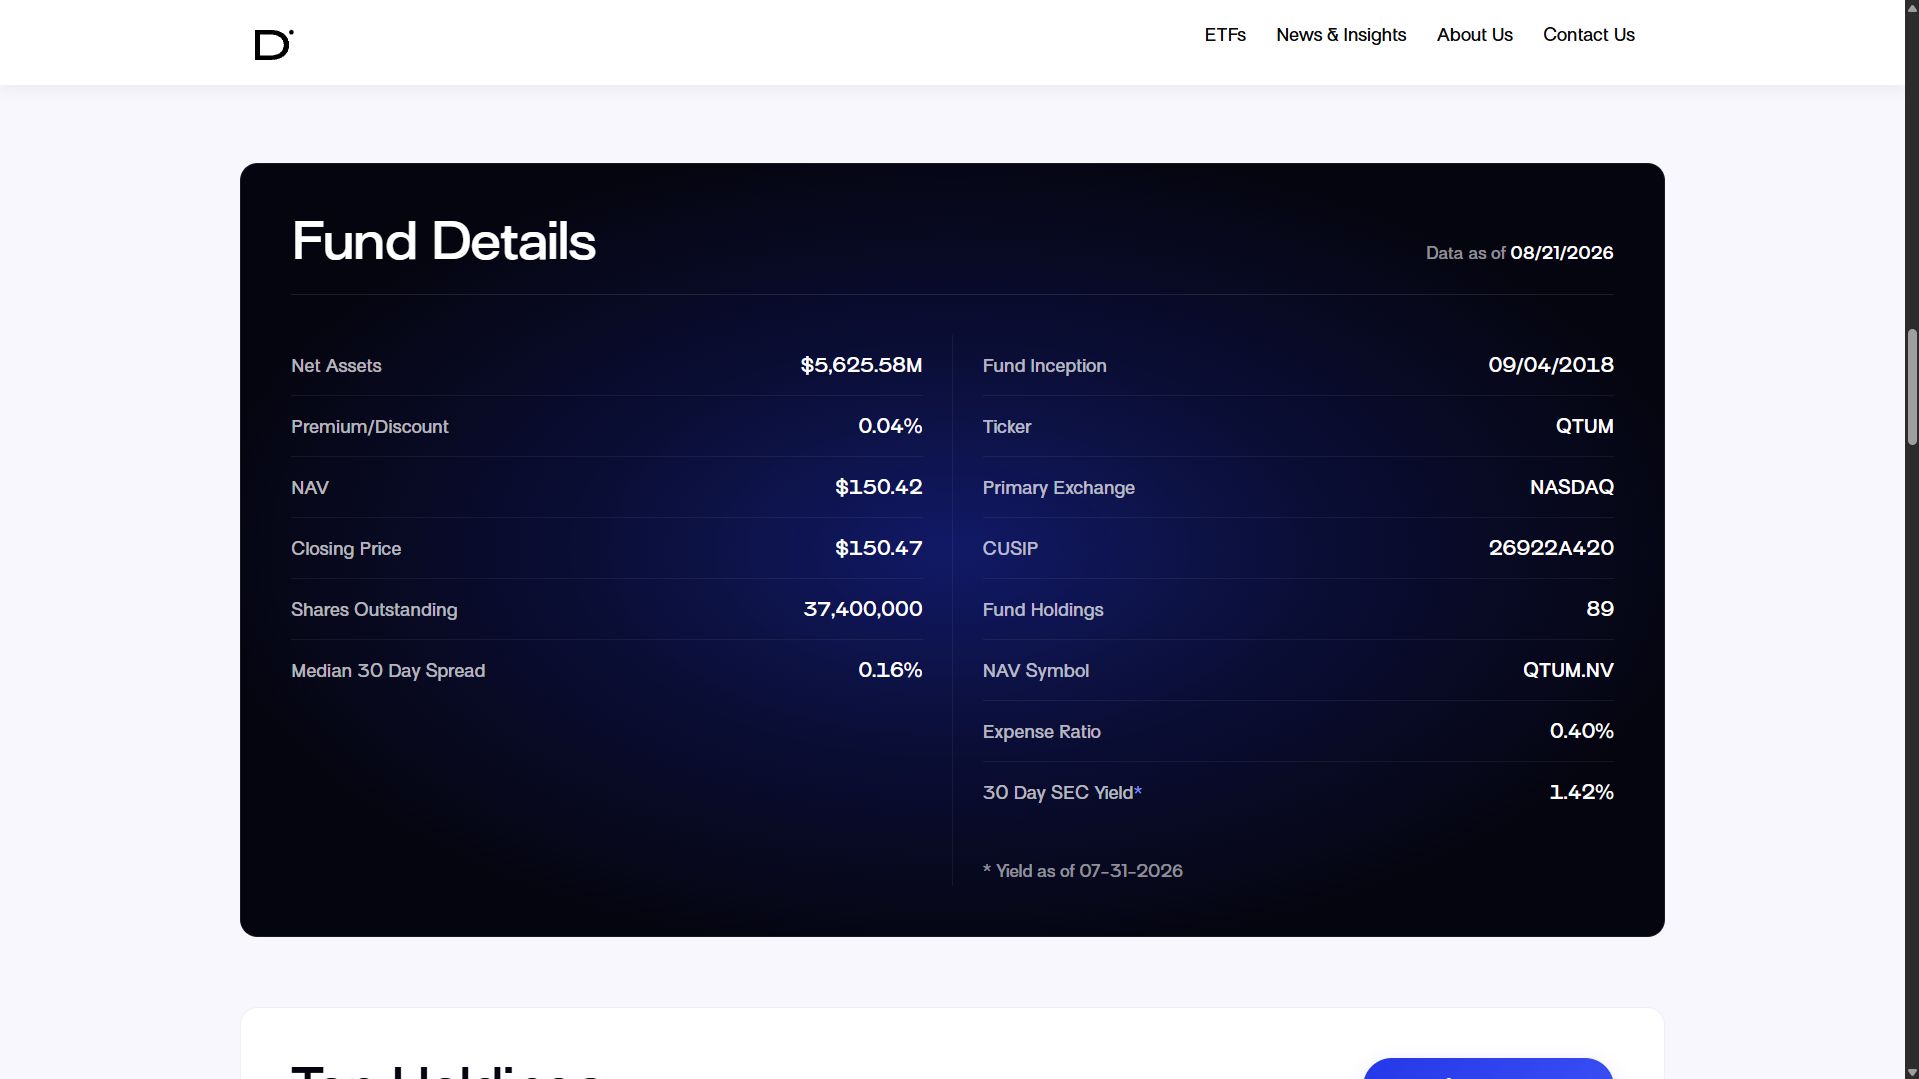The width and height of the screenshot is (1919, 1079).
Task: Click the scrollbar down arrow
Action: [x=1912, y=1071]
